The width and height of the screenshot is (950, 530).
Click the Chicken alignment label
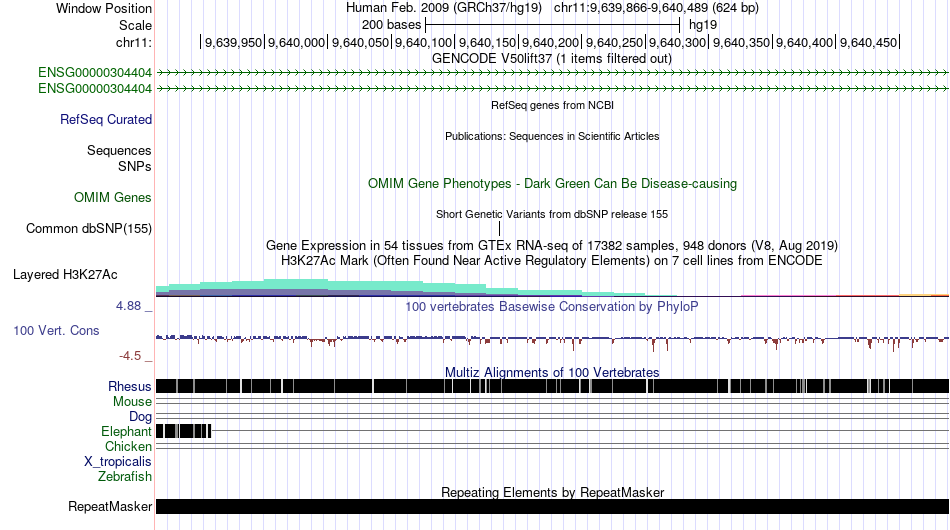128,446
